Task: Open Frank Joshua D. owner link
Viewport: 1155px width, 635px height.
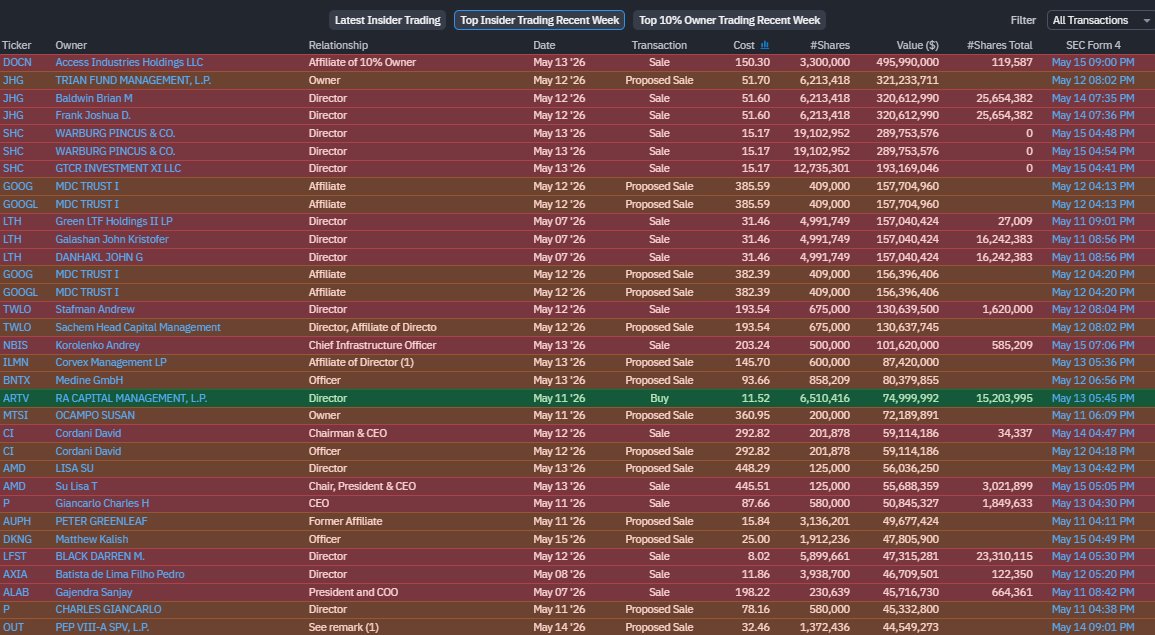Action: click(x=93, y=116)
